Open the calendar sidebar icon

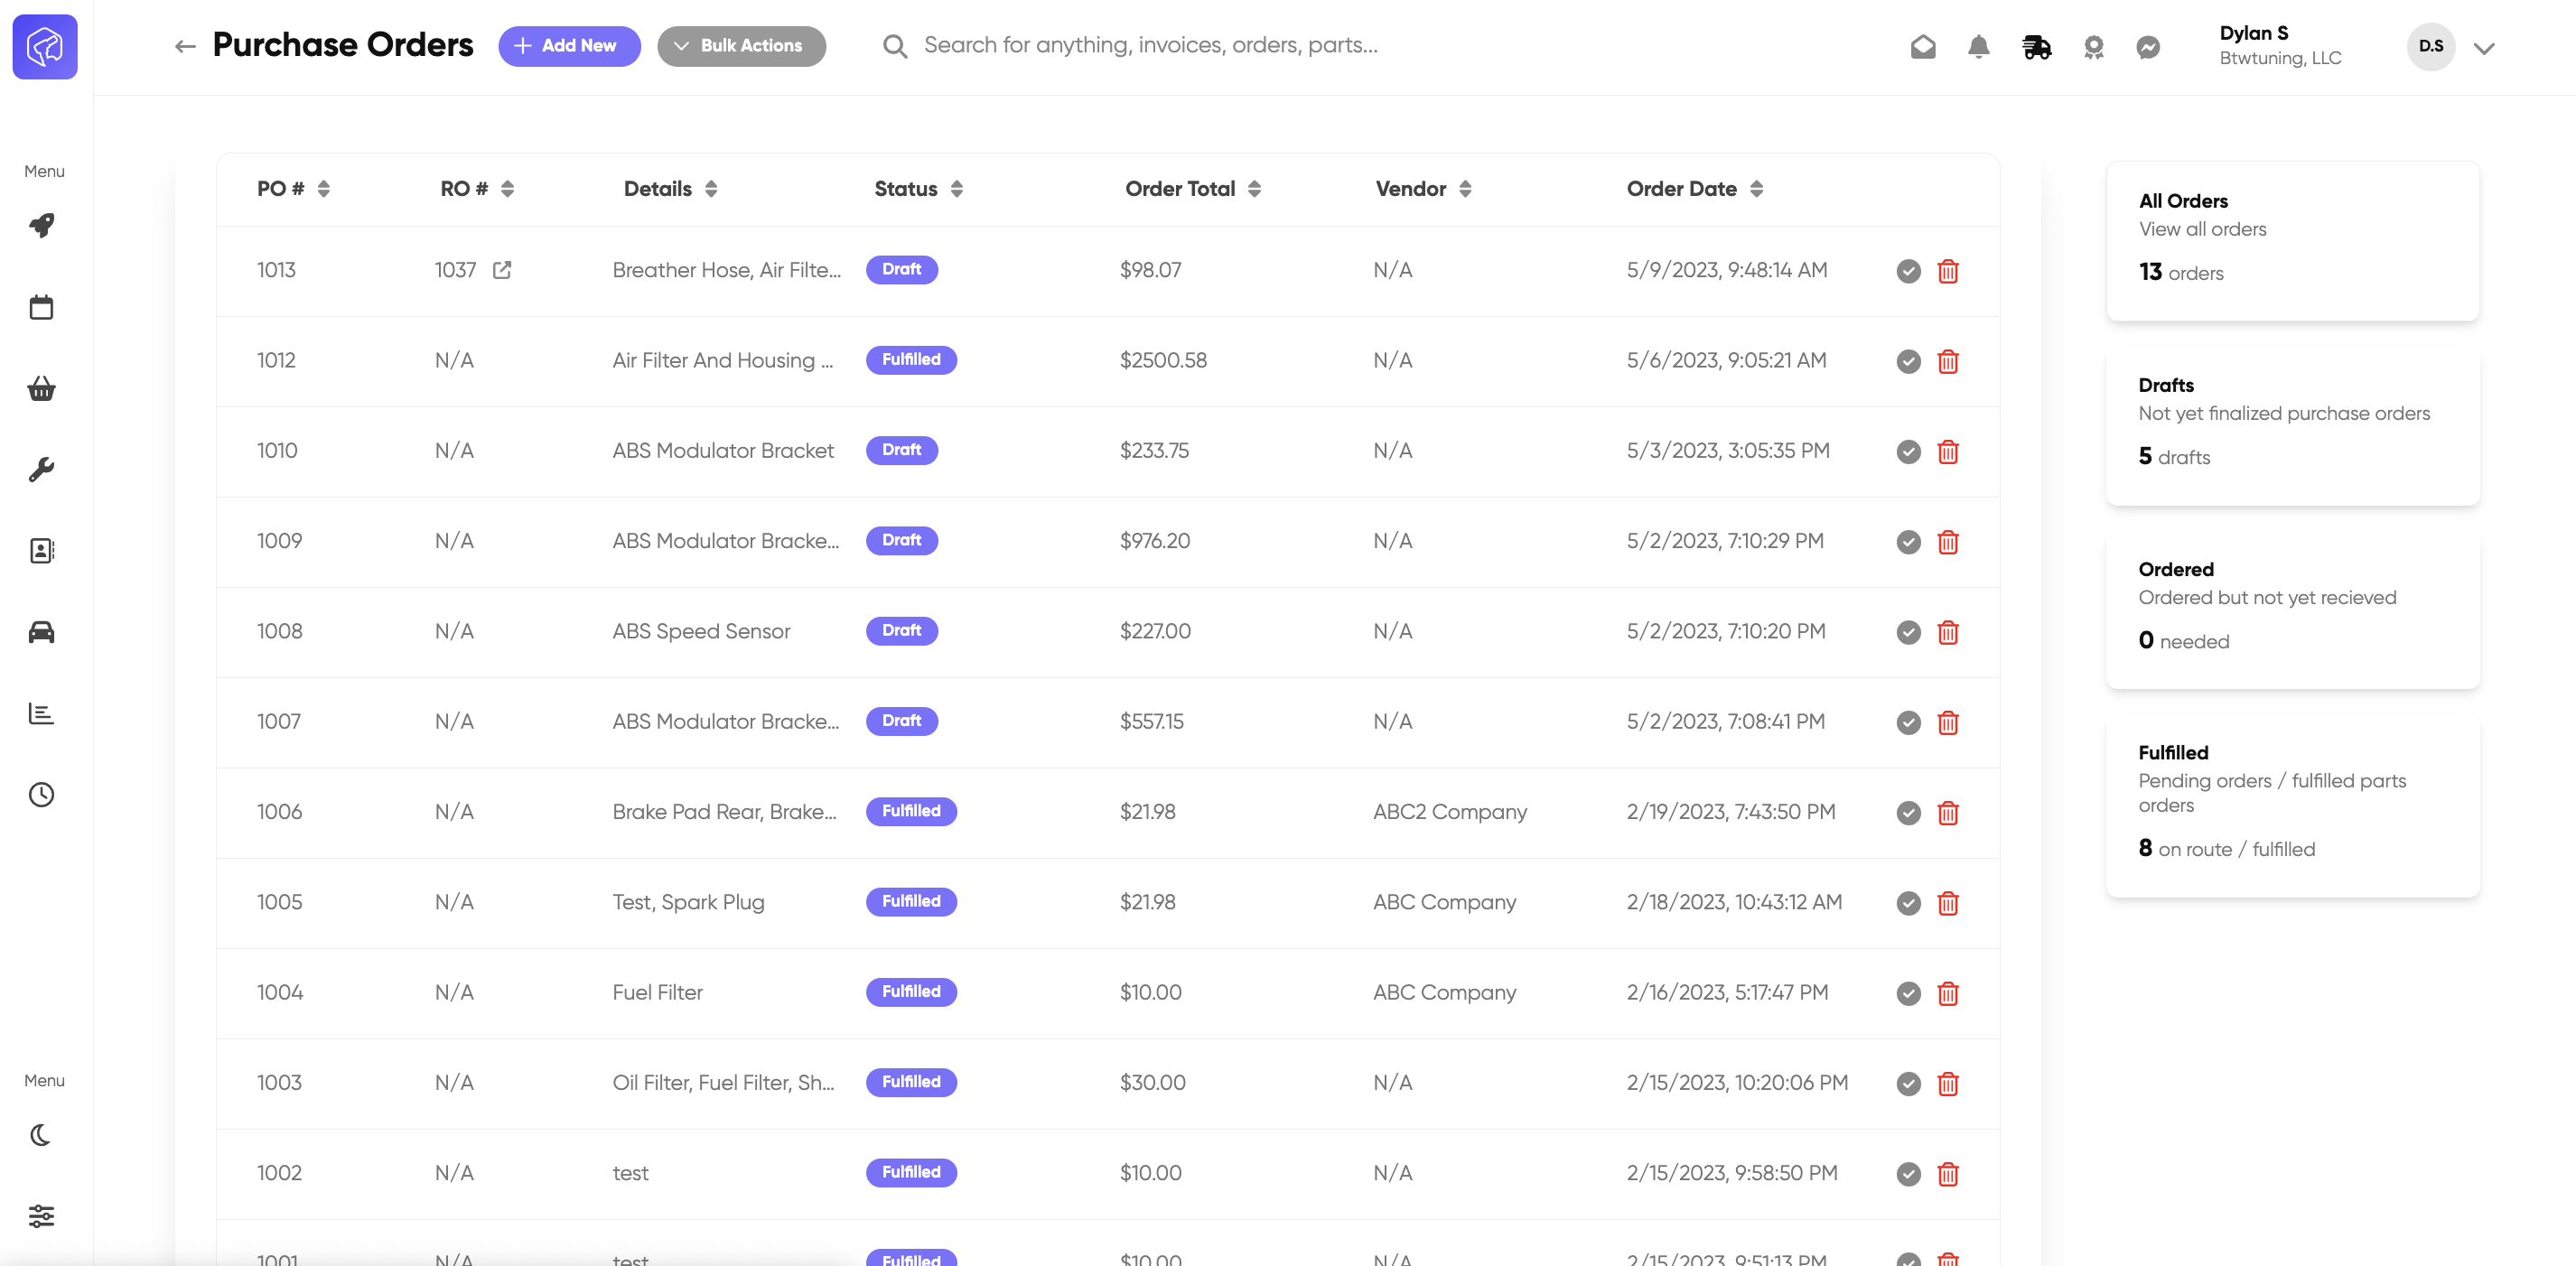click(x=42, y=307)
